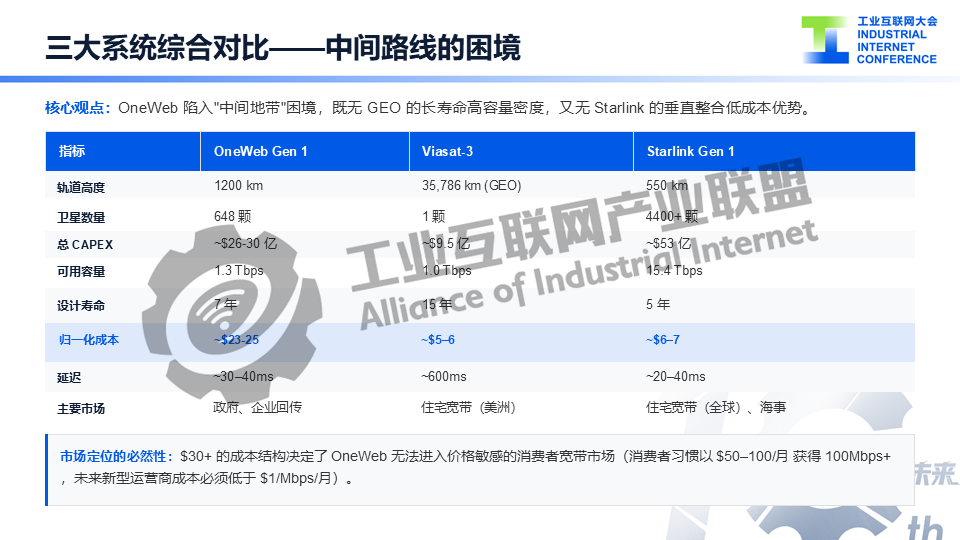Click the 4400+ 颗 cell

click(672, 216)
